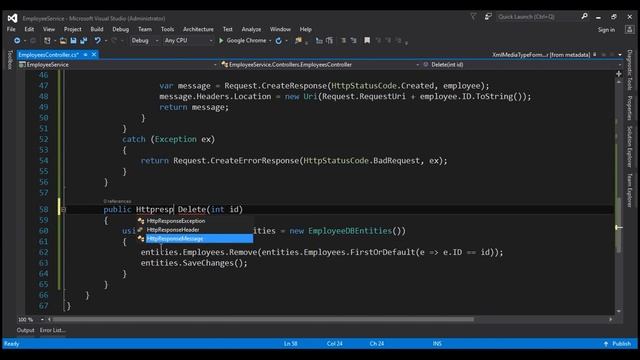Viewport: 640px width, 360px height.
Task: Click the pin icon on EmployeesController.cs tab
Action: 86,54
